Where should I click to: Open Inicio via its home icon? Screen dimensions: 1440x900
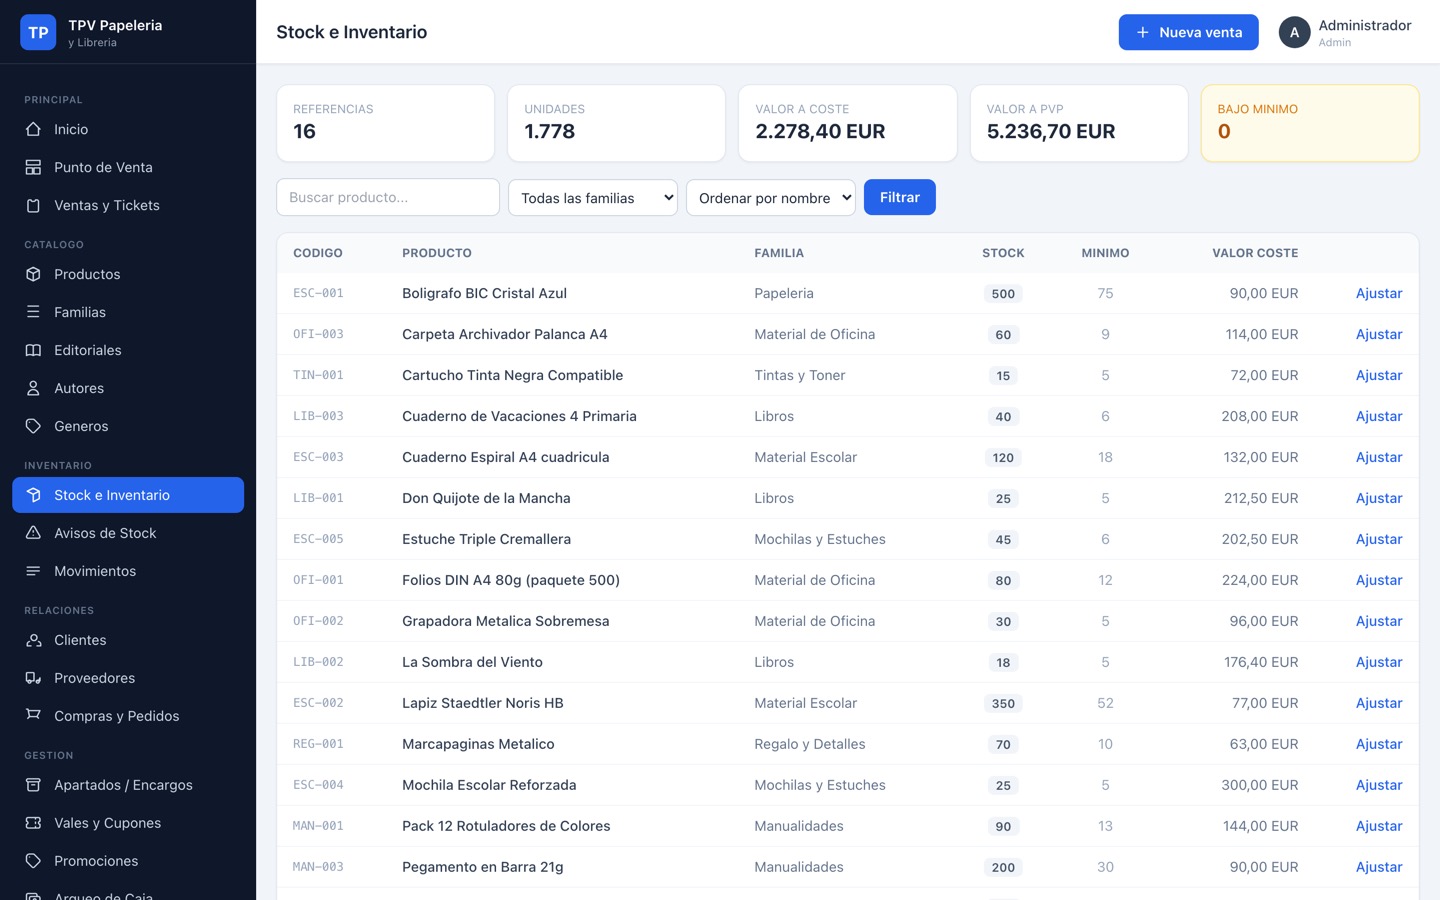pos(33,129)
